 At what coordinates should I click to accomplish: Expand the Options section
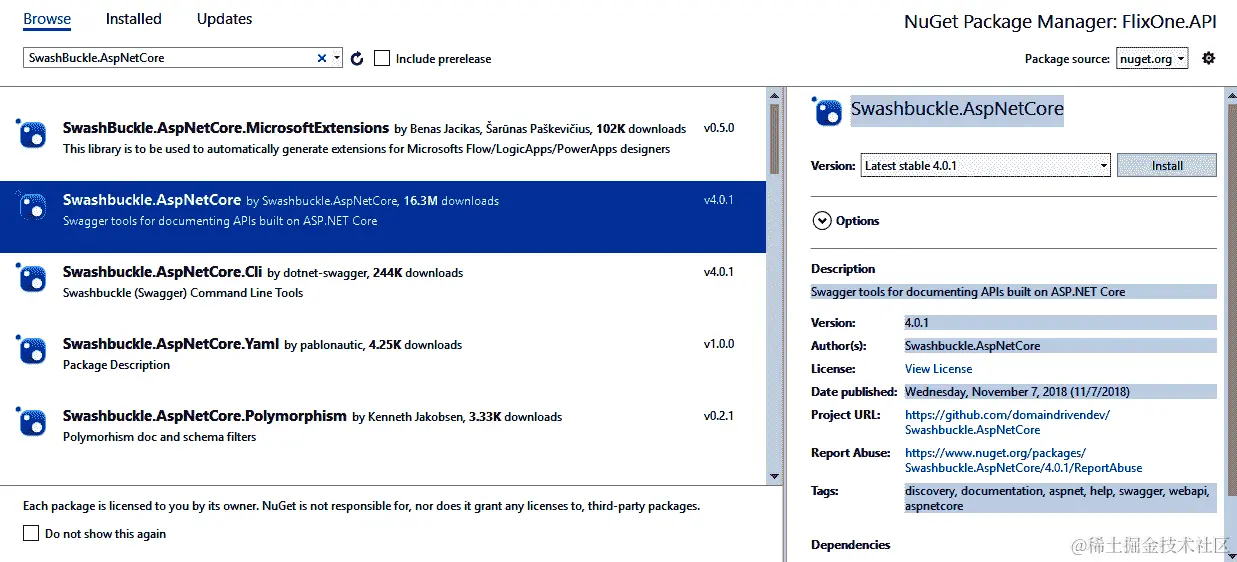822,221
